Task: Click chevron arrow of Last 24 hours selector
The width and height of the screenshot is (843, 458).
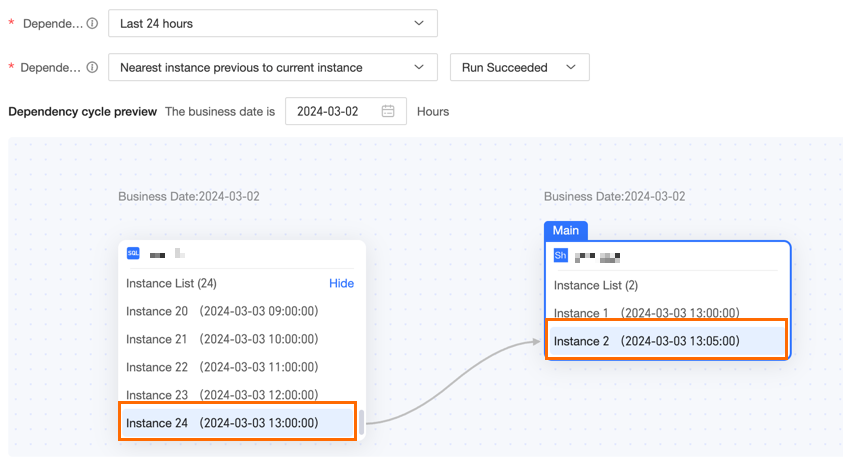Action: coord(419,24)
